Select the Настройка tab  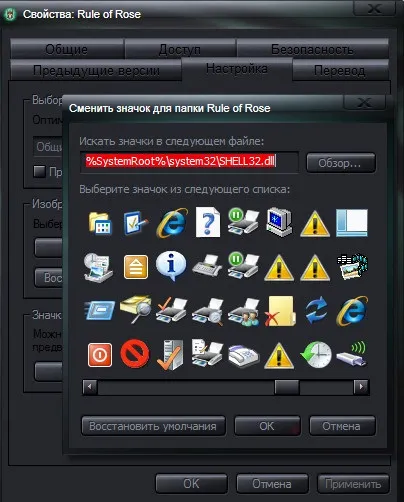[237, 69]
